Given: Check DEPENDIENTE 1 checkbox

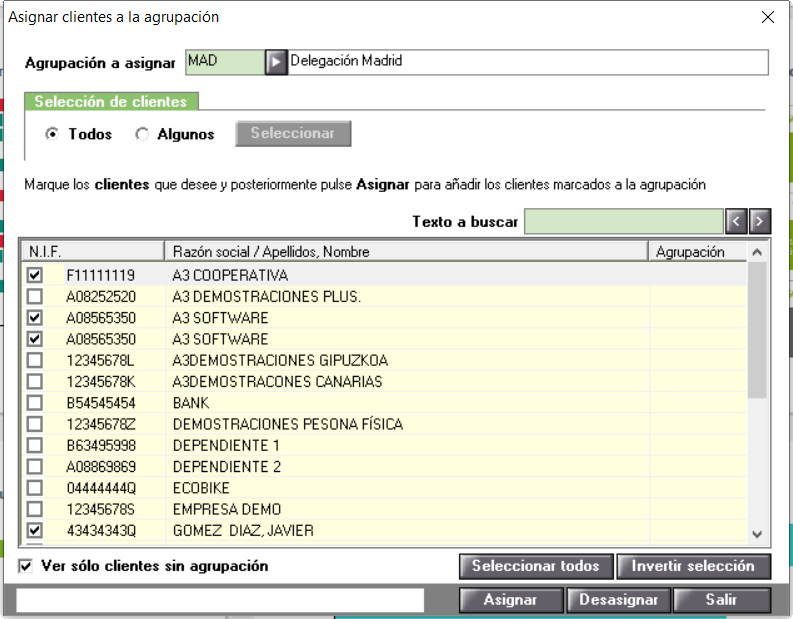Looking at the screenshot, I should [x=34, y=445].
